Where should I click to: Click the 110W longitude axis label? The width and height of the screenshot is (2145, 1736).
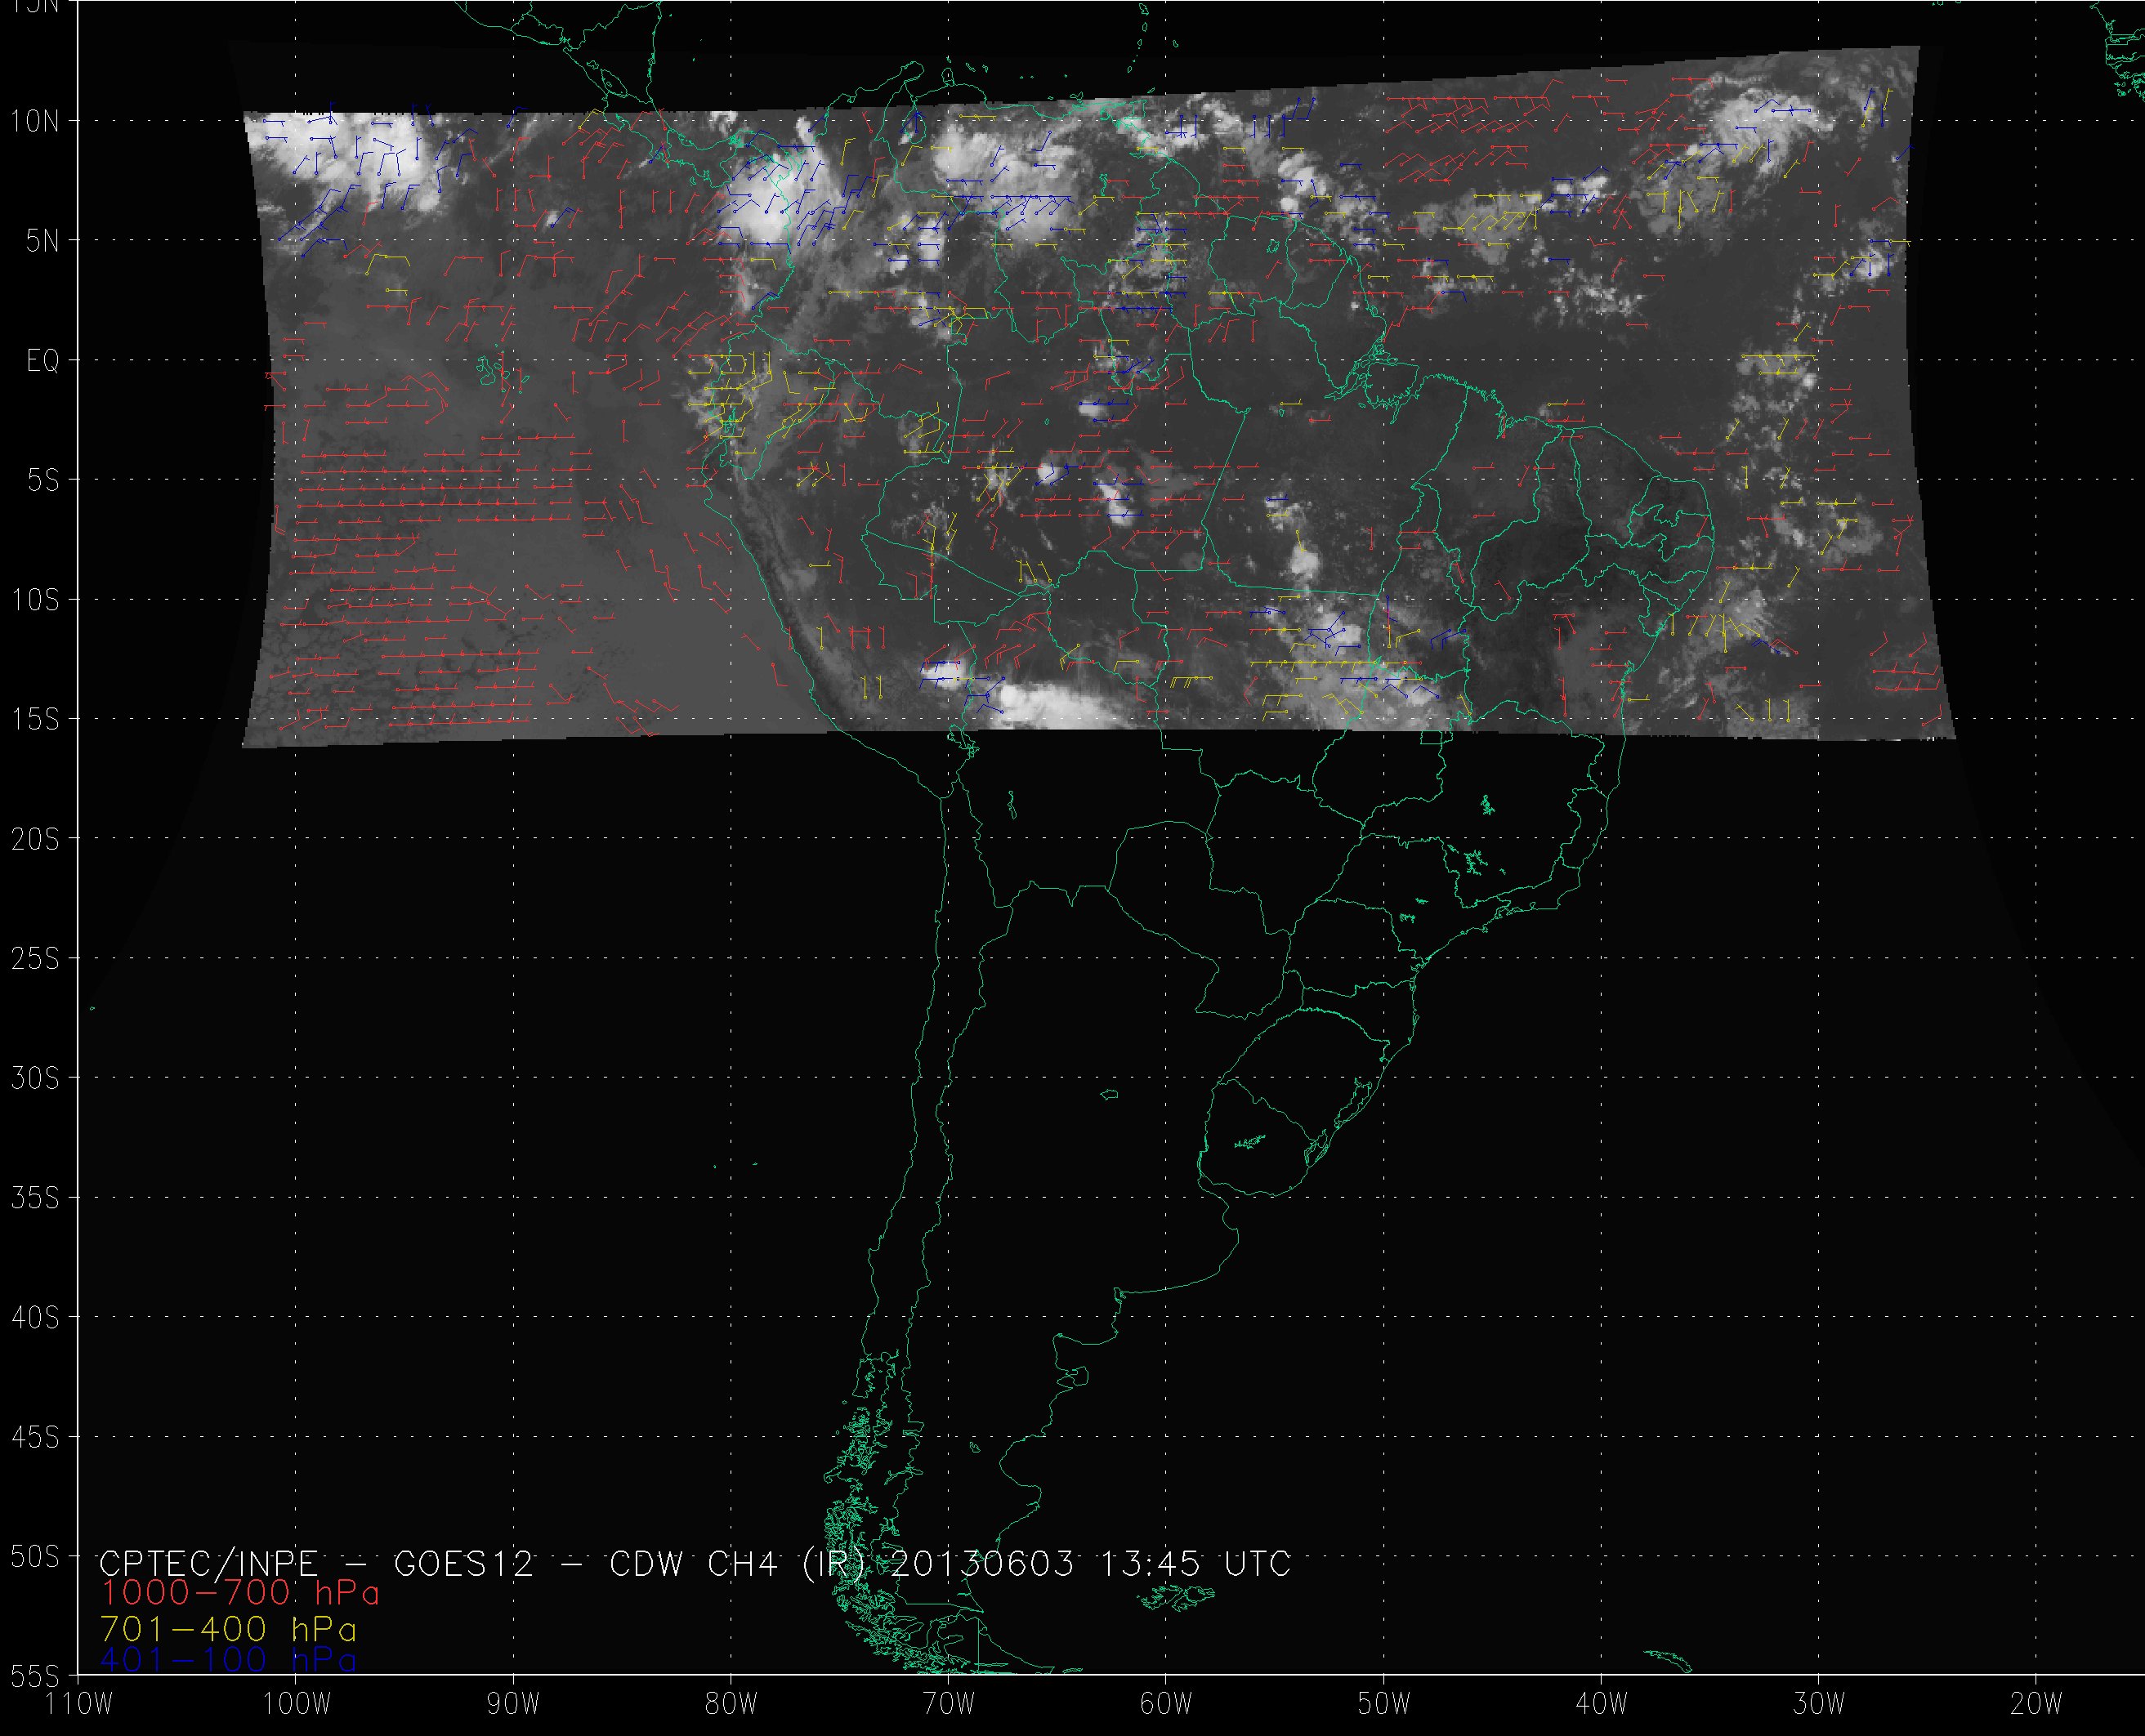point(80,1703)
